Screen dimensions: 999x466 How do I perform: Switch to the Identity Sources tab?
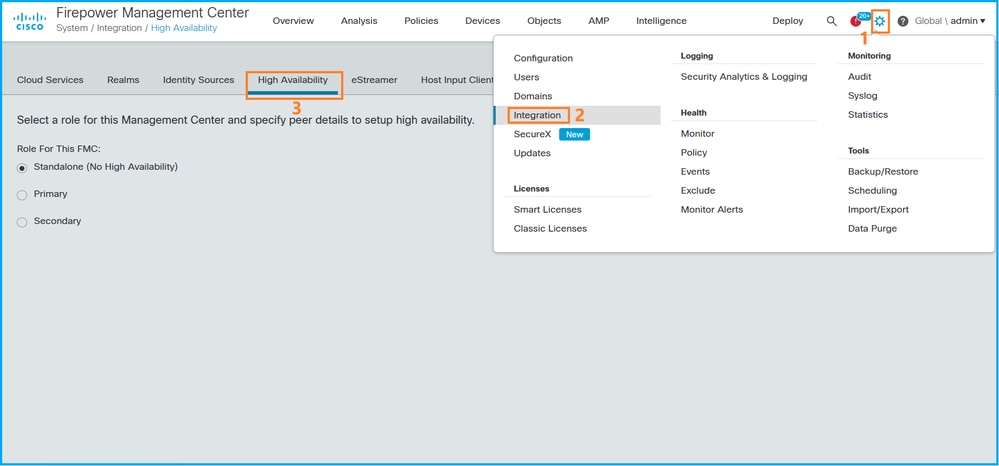[198, 80]
